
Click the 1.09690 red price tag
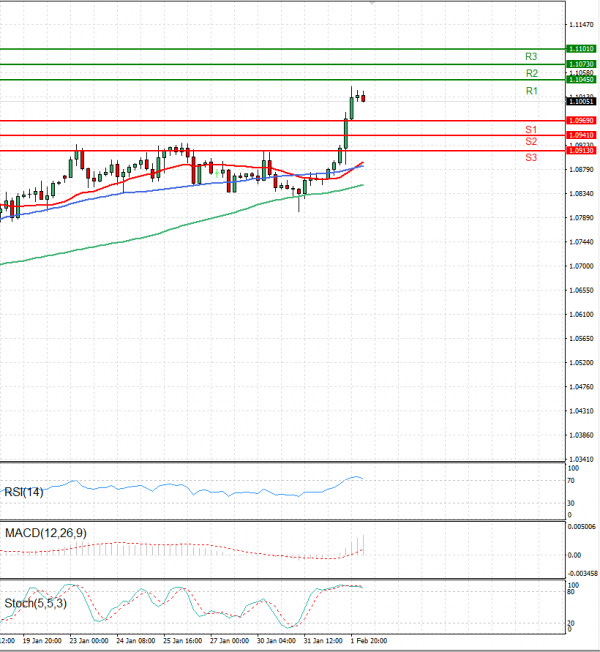pos(580,120)
